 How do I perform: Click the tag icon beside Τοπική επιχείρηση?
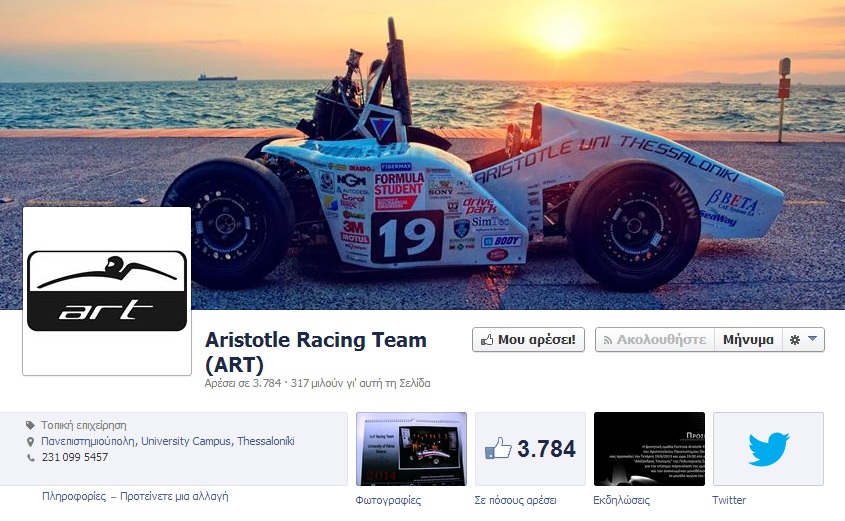pos(30,425)
